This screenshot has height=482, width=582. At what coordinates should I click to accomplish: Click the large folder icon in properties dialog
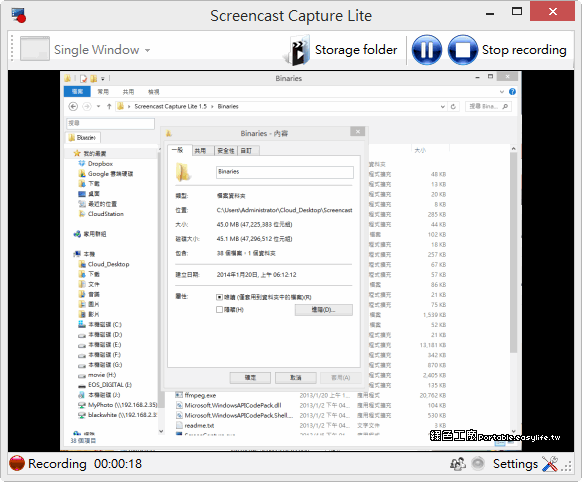(183, 173)
